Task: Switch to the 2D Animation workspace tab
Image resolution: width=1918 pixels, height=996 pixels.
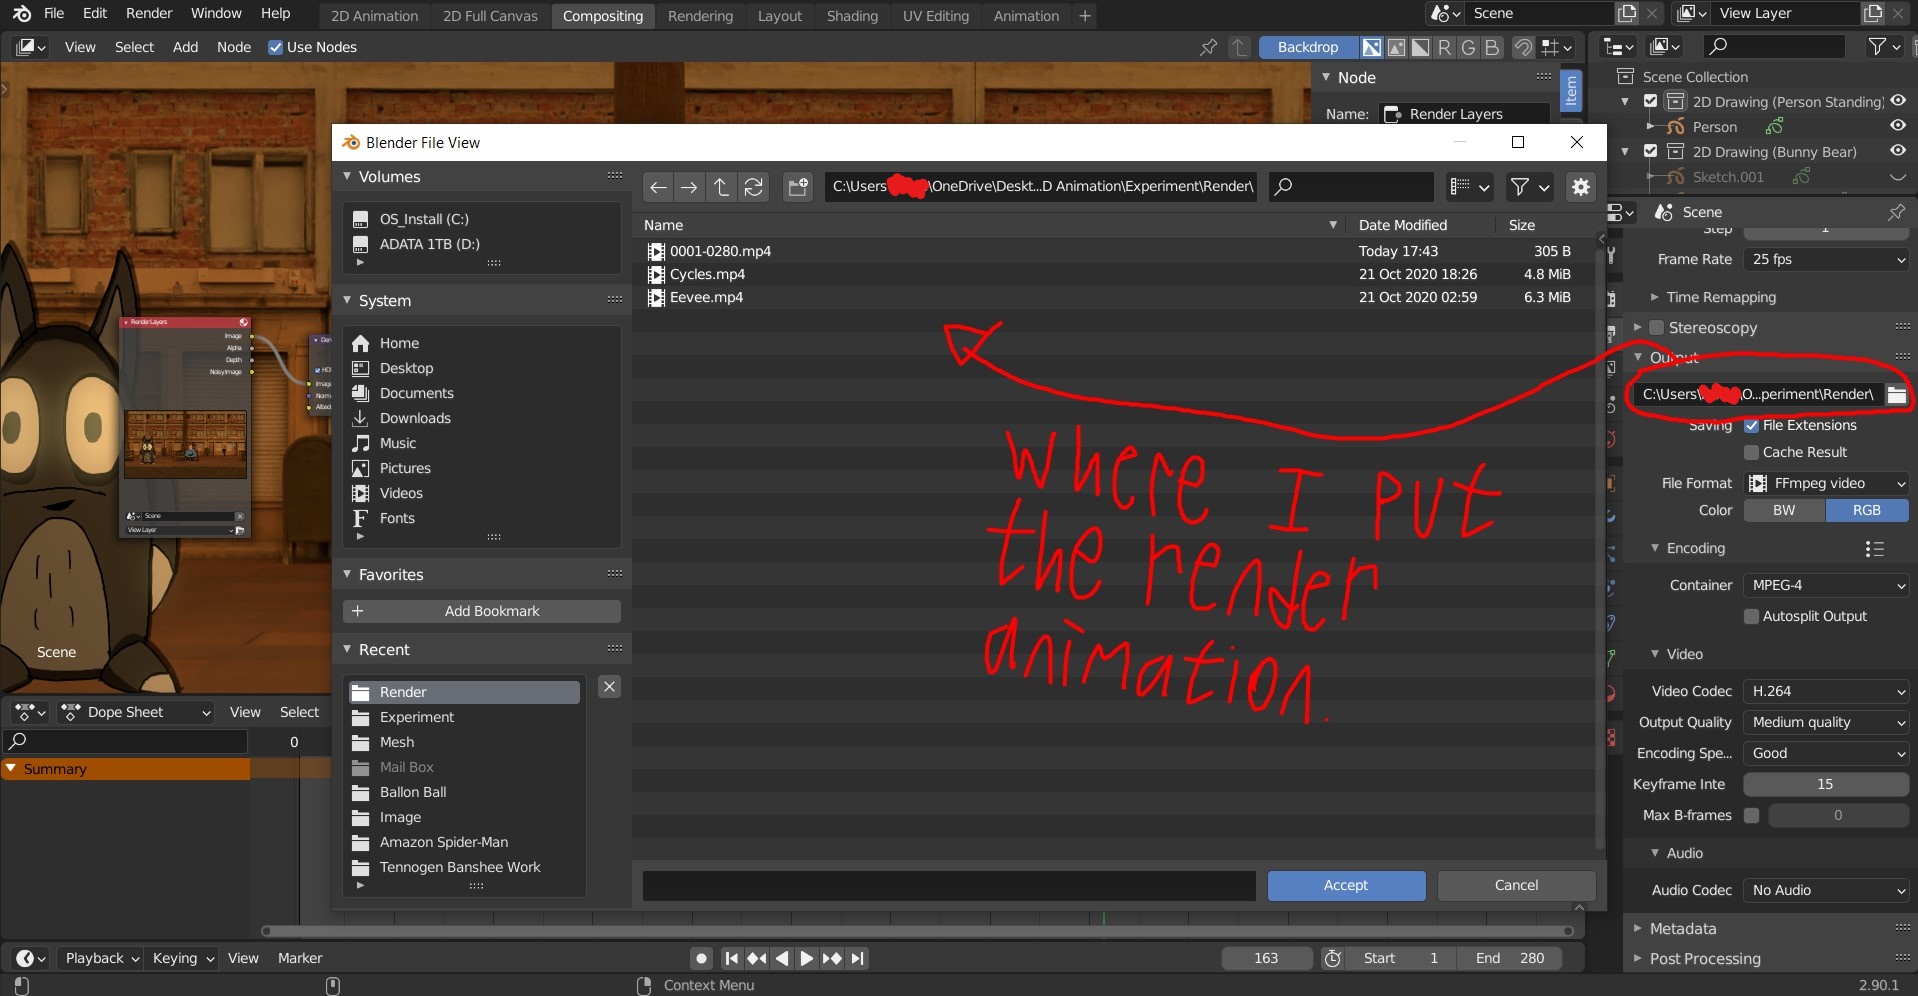Action: click(x=375, y=16)
